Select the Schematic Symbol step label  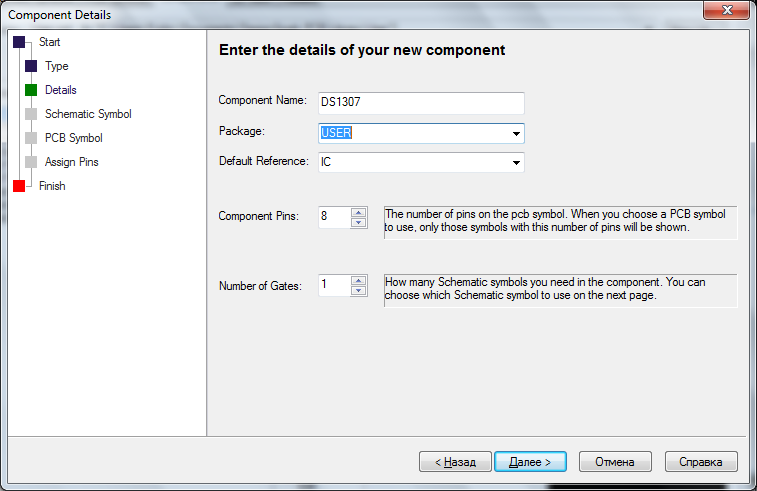click(88, 114)
